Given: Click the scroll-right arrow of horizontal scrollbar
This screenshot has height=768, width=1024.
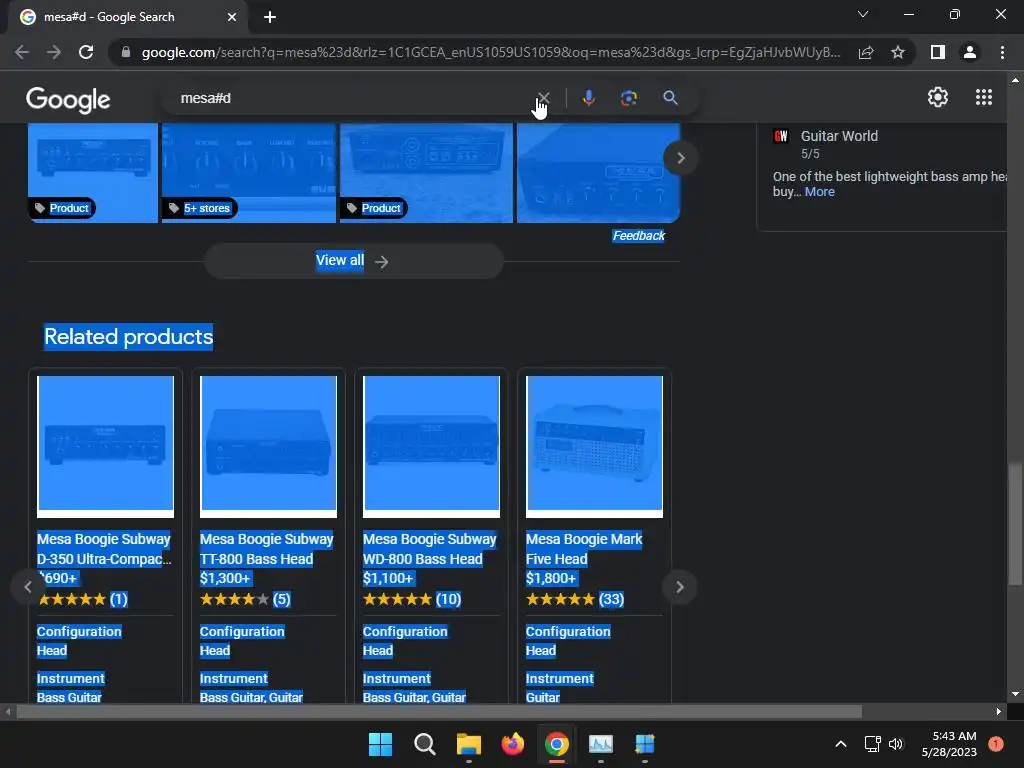Looking at the screenshot, I should point(999,712).
